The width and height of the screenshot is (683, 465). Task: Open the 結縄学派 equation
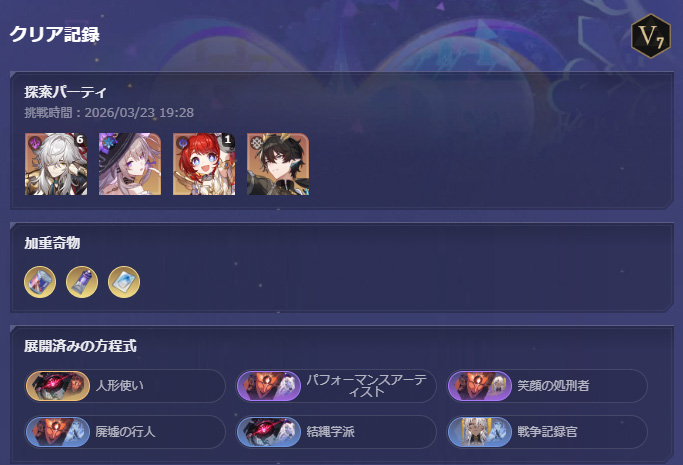(x=336, y=432)
